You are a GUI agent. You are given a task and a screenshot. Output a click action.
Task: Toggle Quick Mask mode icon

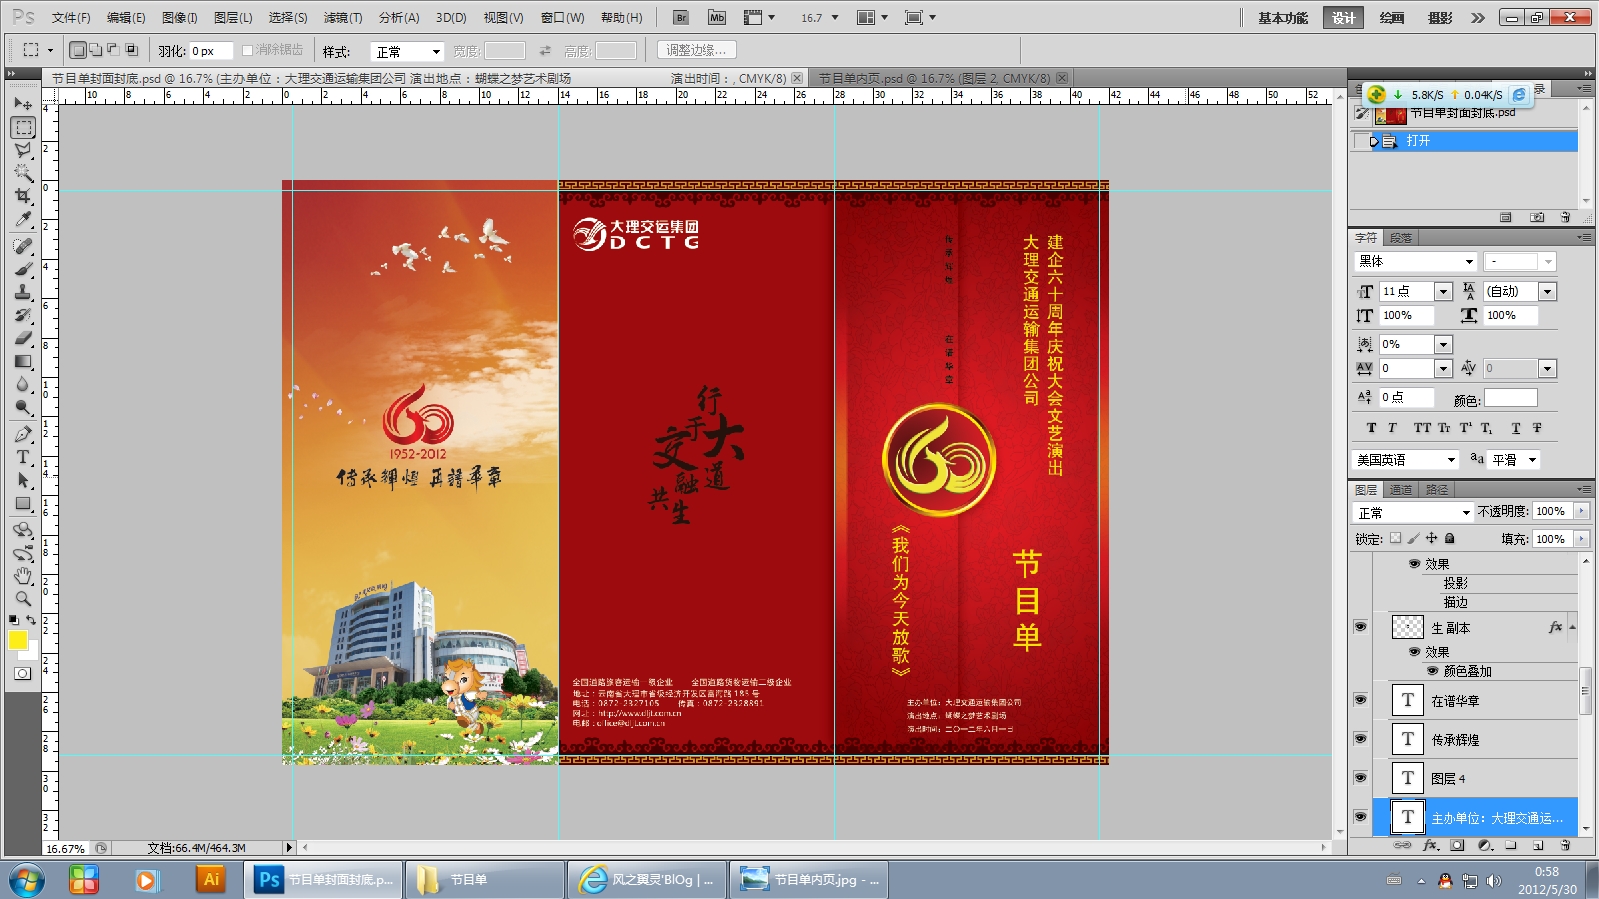pos(22,673)
